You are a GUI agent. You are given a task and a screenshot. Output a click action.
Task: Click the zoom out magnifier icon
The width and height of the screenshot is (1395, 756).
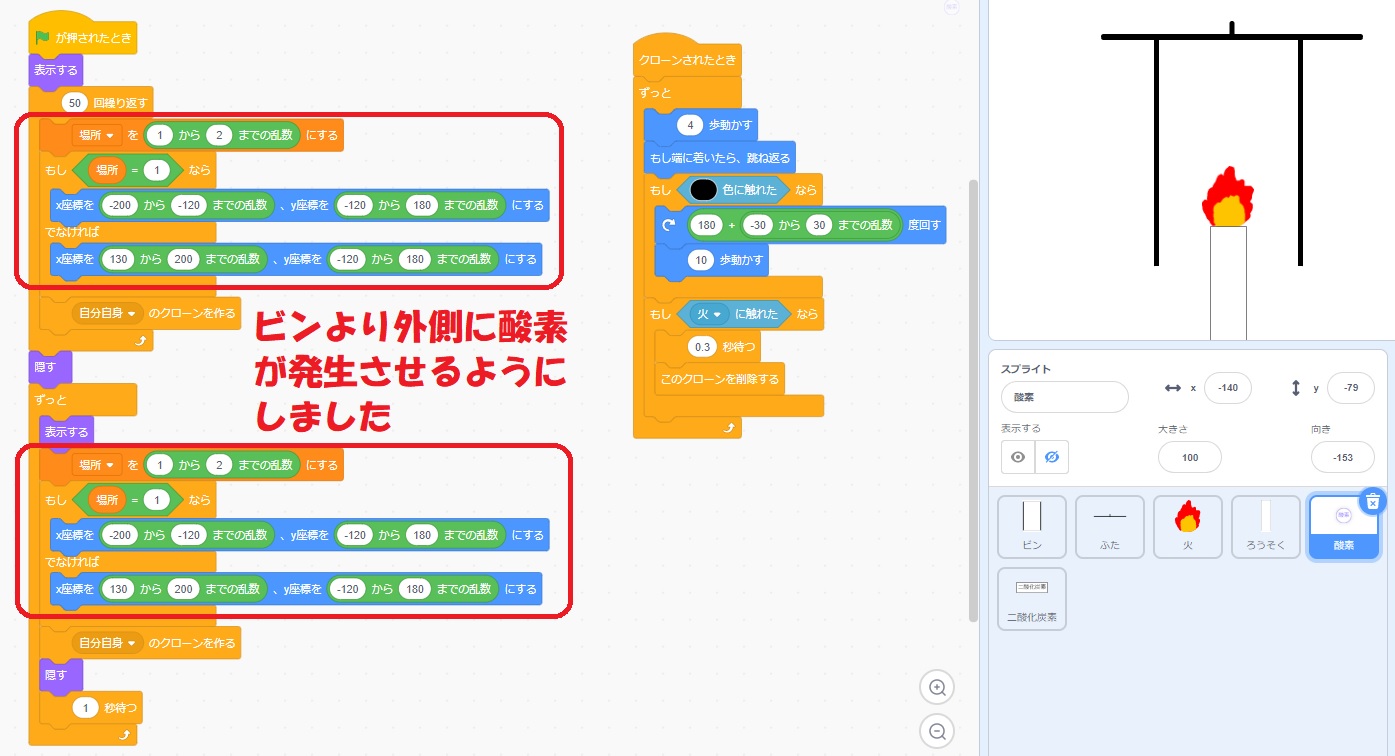point(937,732)
